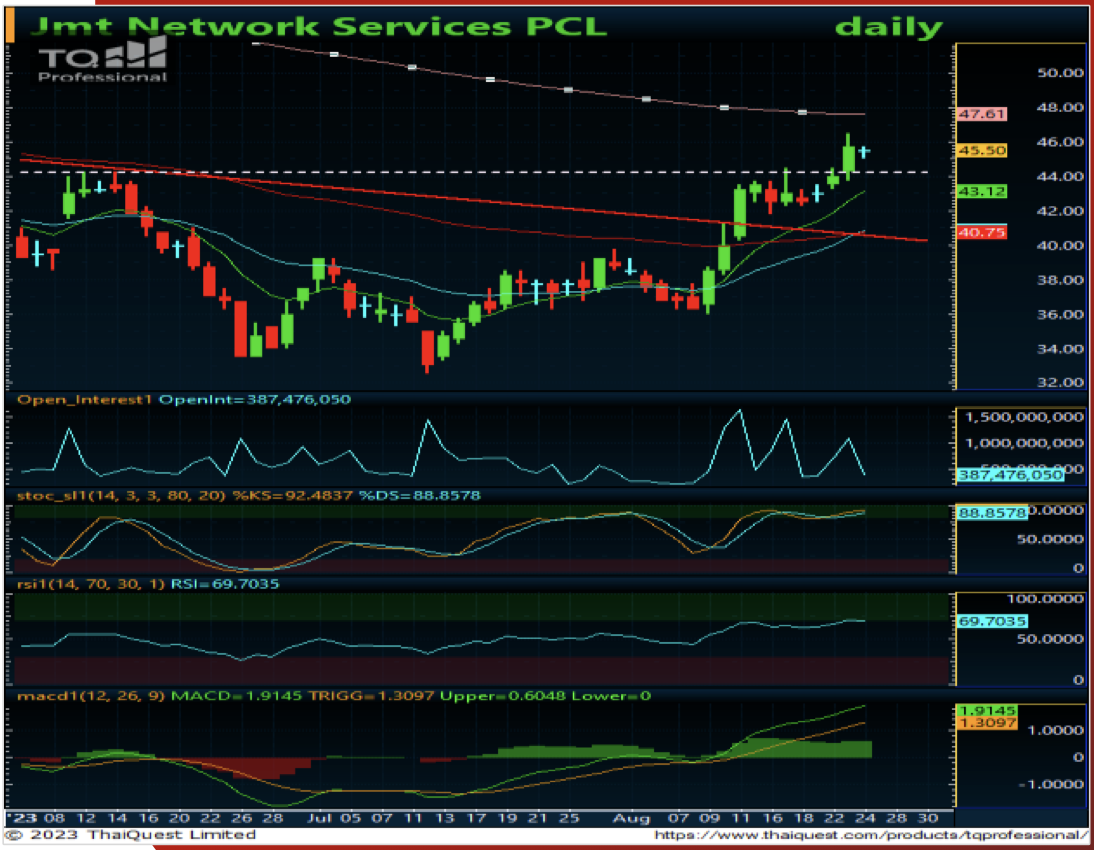Select the 1,500,000,000 open interest axis value
Screen dimensions: 1094x850
(1024, 417)
